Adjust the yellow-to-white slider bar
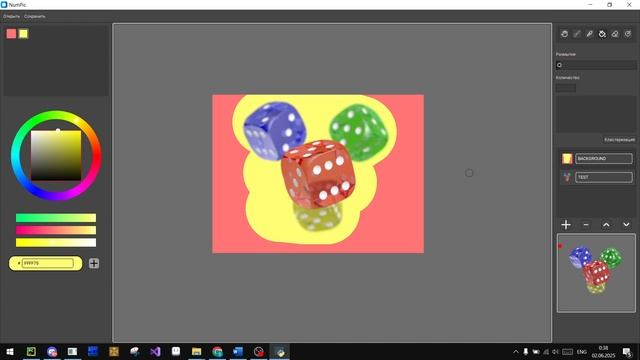The image size is (640, 360). tap(56, 243)
